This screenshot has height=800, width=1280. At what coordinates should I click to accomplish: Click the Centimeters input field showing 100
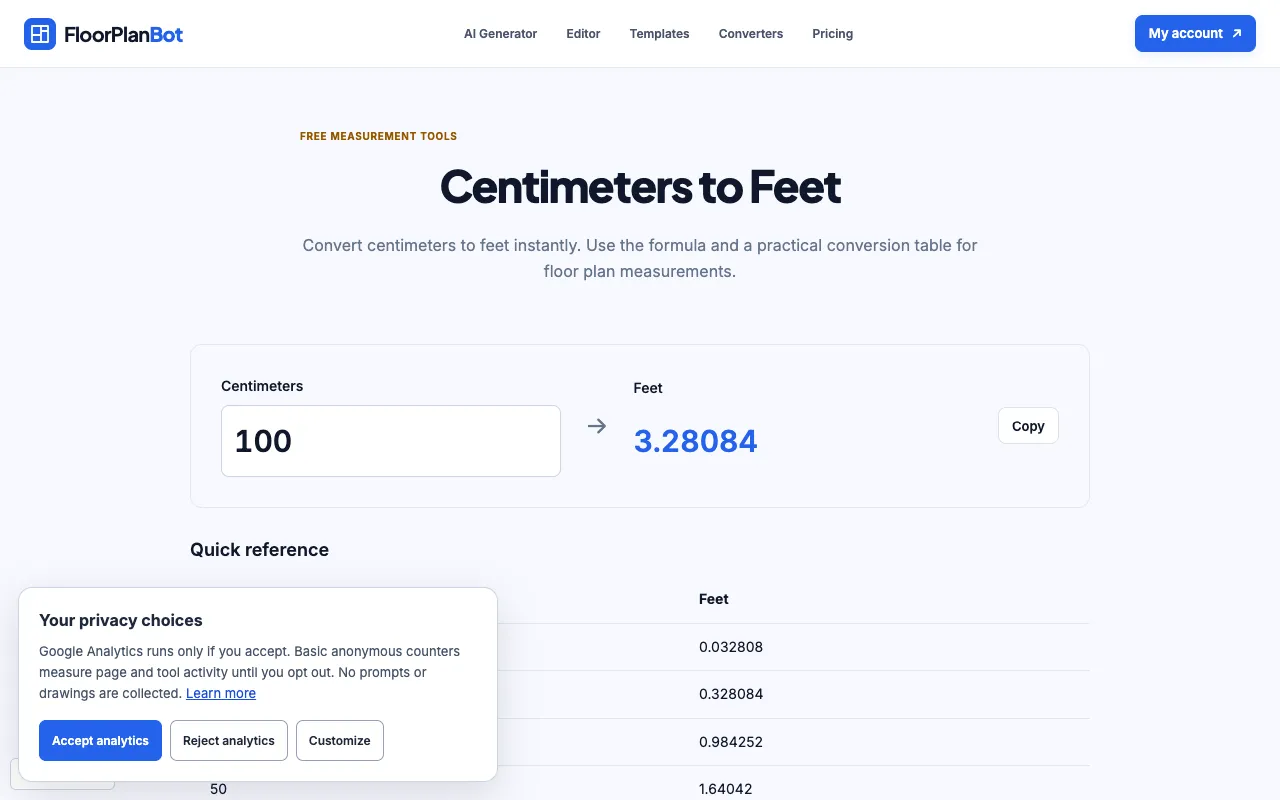(391, 441)
